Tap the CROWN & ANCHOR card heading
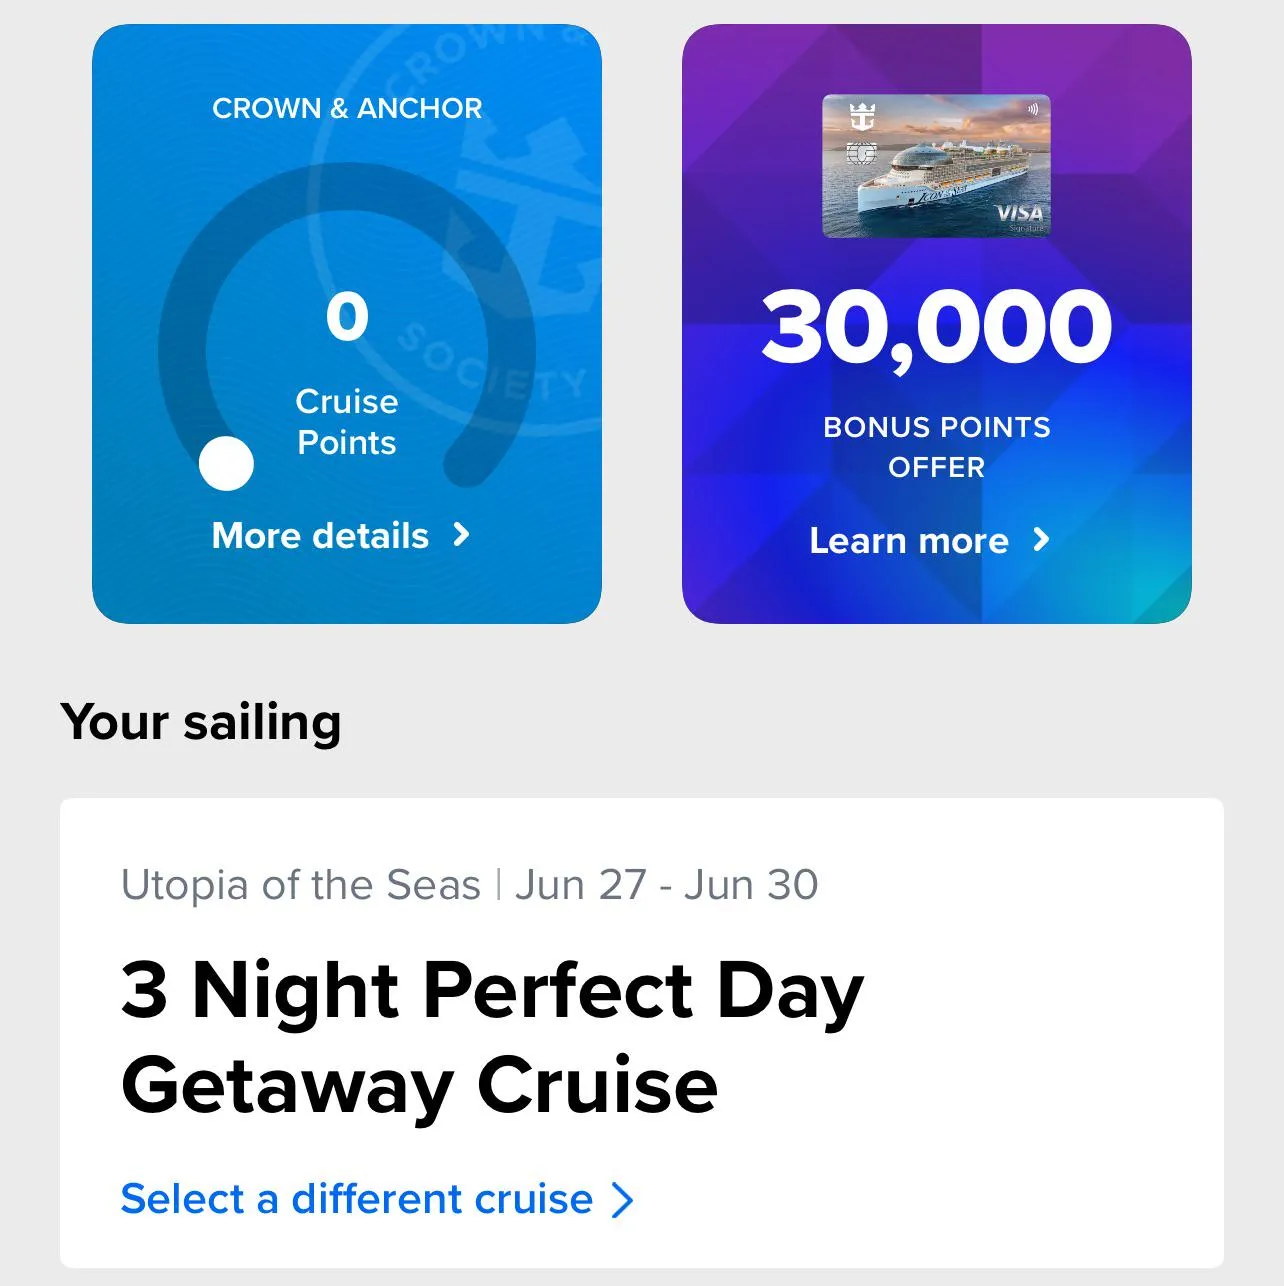This screenshot has width=1284, height=1286. pyautogui.click(x=347, y=108)
